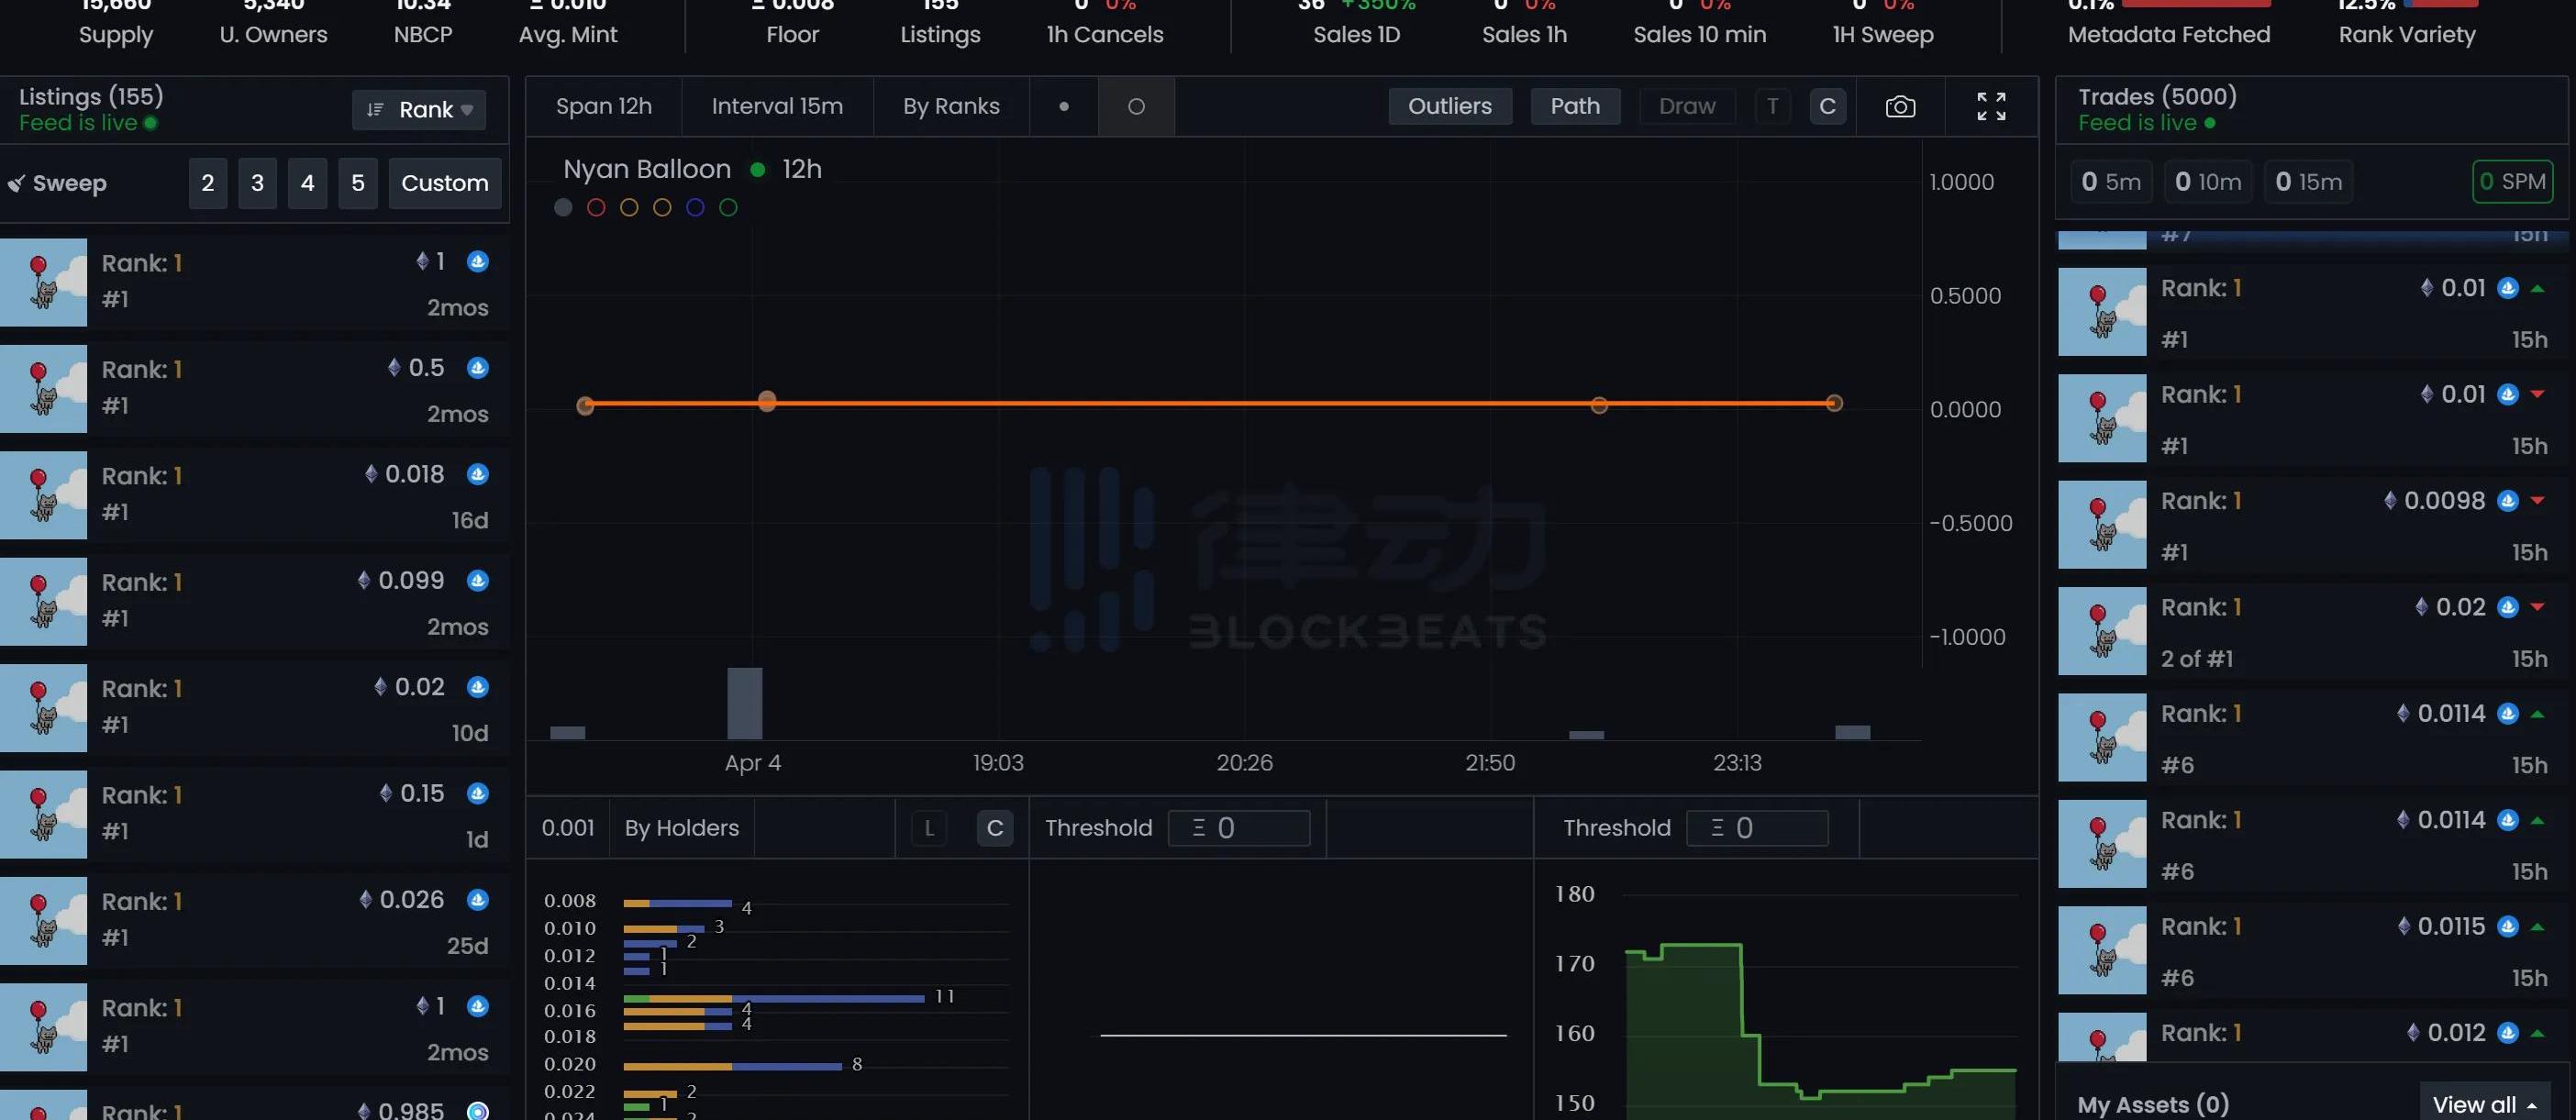The width and height of the screenshot is (2576, 1120).
Task: Toggle the C button in chart toolbar
Action: click(1827, 106)
